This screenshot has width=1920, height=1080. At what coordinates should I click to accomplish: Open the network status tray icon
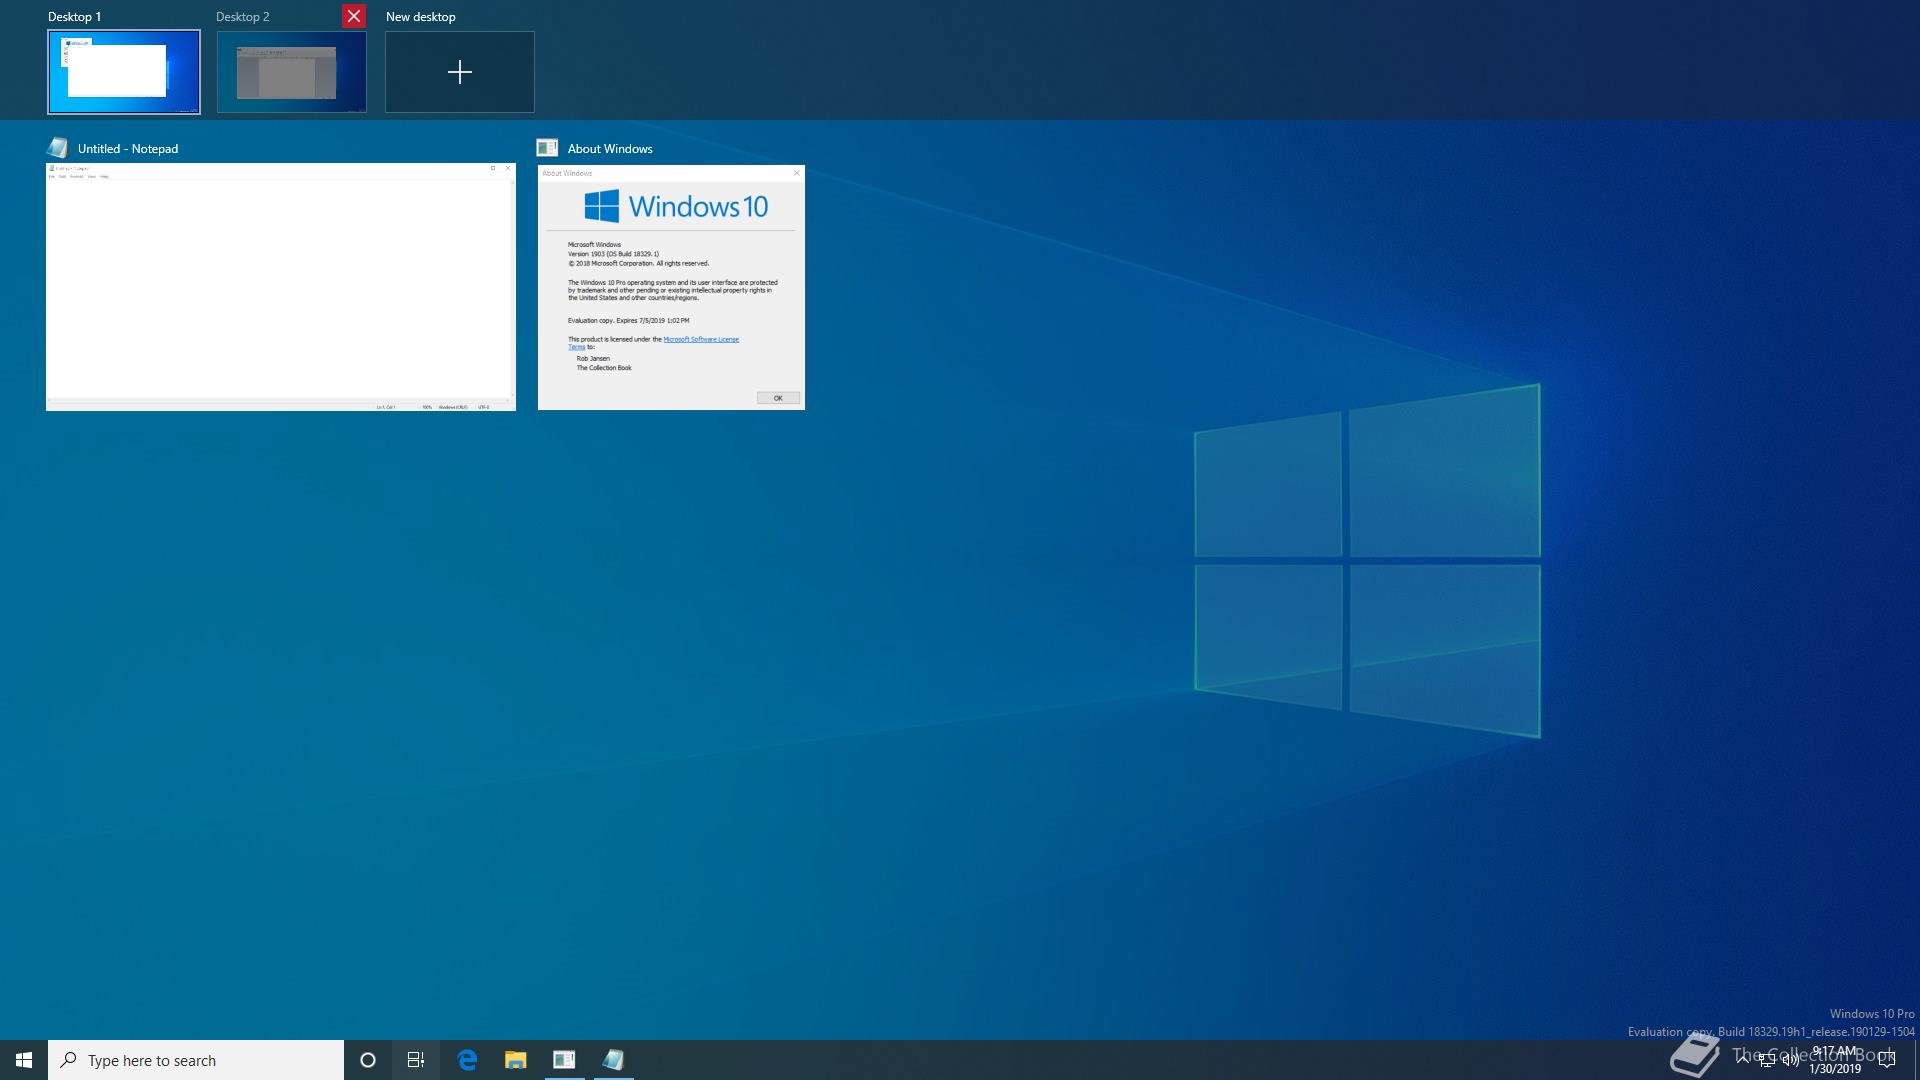click(1767, 1061)
